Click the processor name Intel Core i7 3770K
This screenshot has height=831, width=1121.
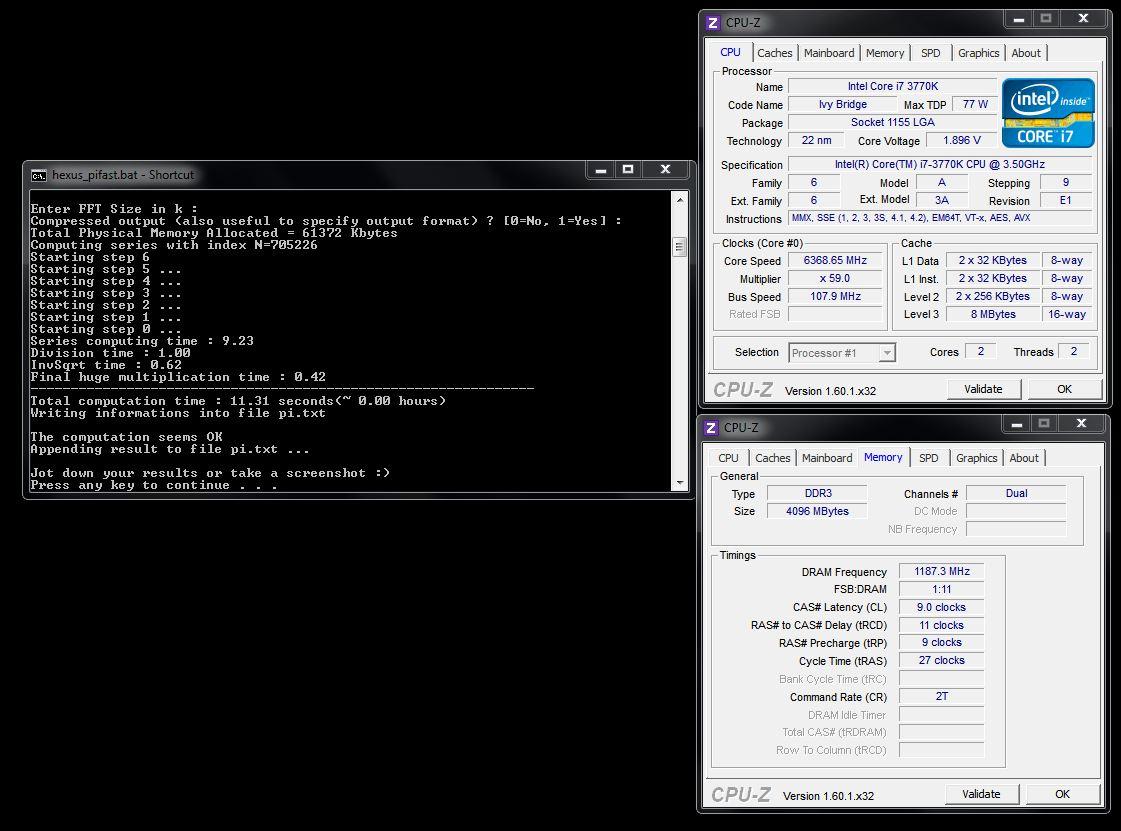click(892, 87)
